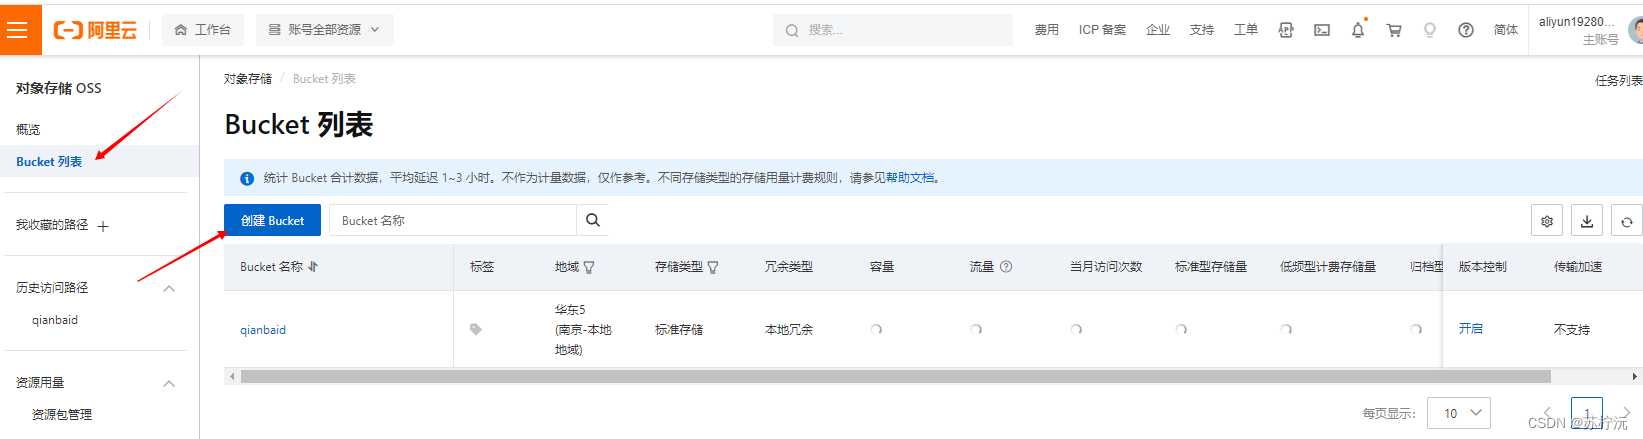Open the ICP 备案 menu
Screen dimensions: 1643x439
click(x=1102, y=30)
